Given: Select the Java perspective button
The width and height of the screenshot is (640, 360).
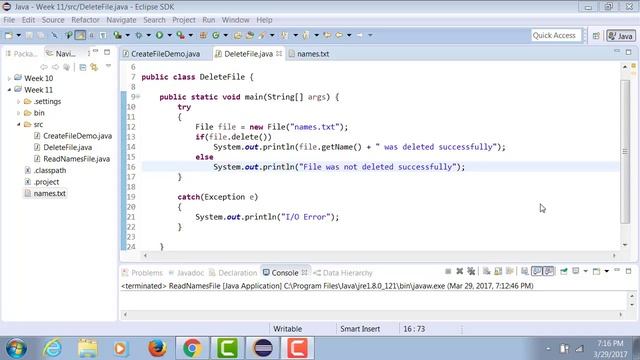Looking at the screenshot, I should tap(621, 36).
